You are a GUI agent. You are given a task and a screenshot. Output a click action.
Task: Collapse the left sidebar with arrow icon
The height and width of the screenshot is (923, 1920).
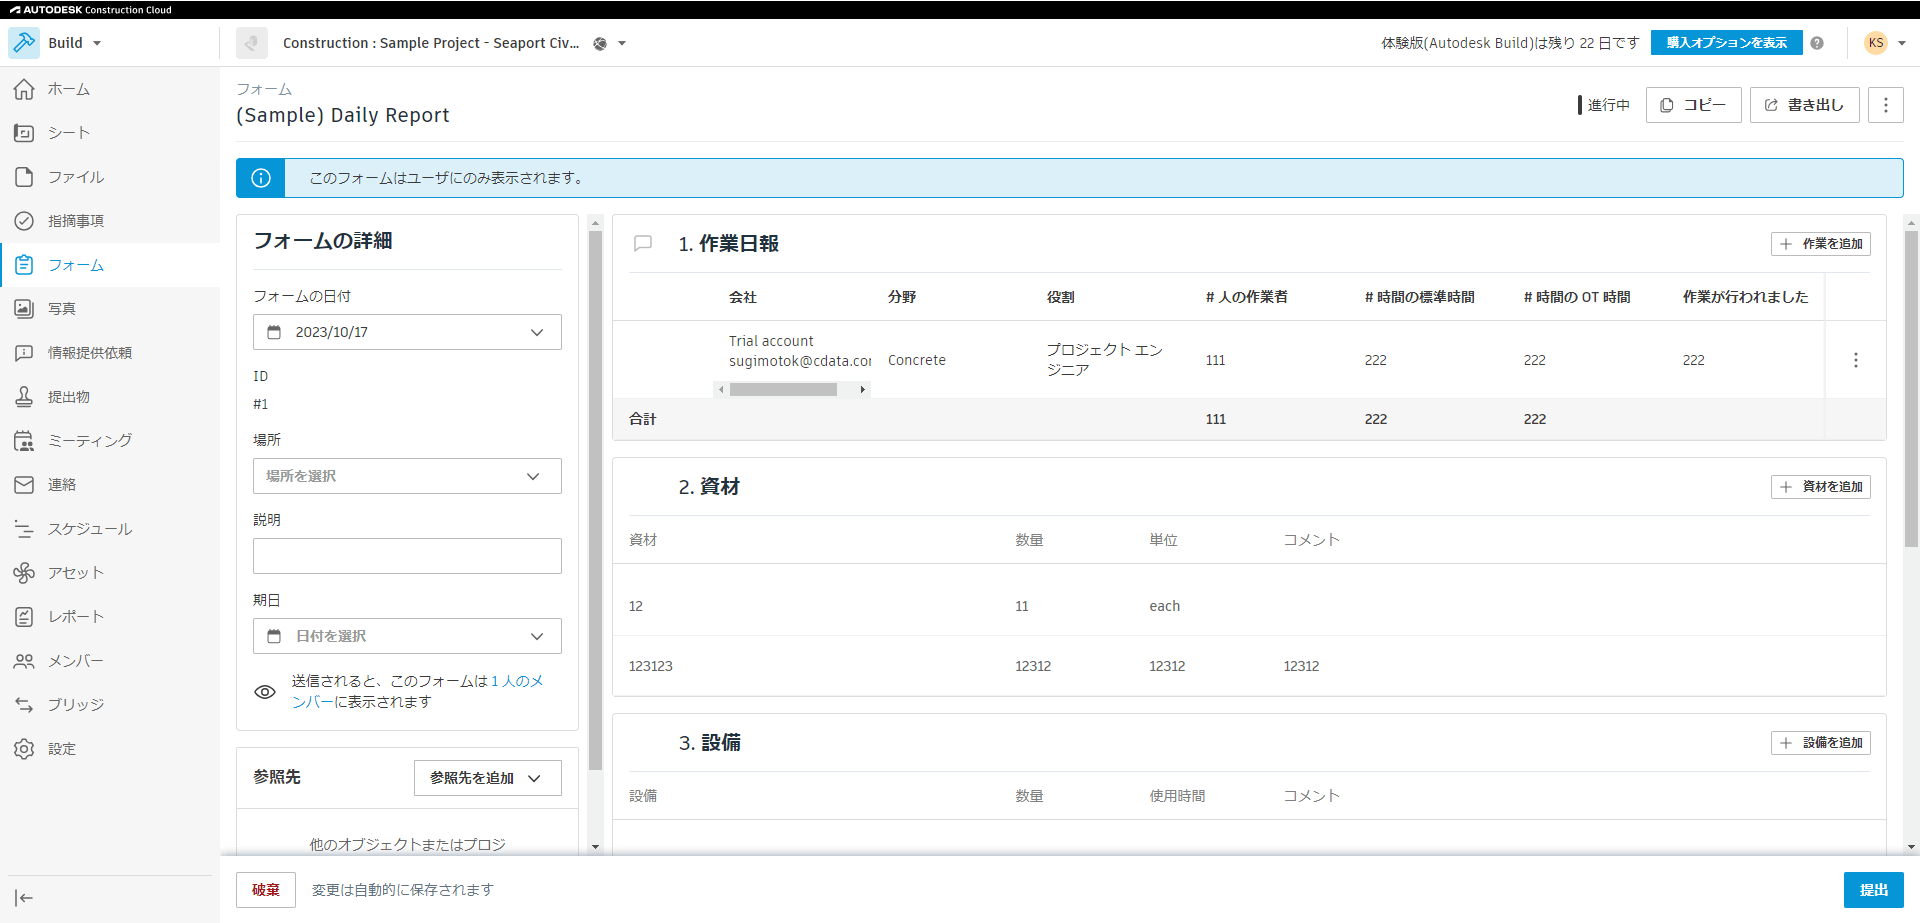(24, 898)
